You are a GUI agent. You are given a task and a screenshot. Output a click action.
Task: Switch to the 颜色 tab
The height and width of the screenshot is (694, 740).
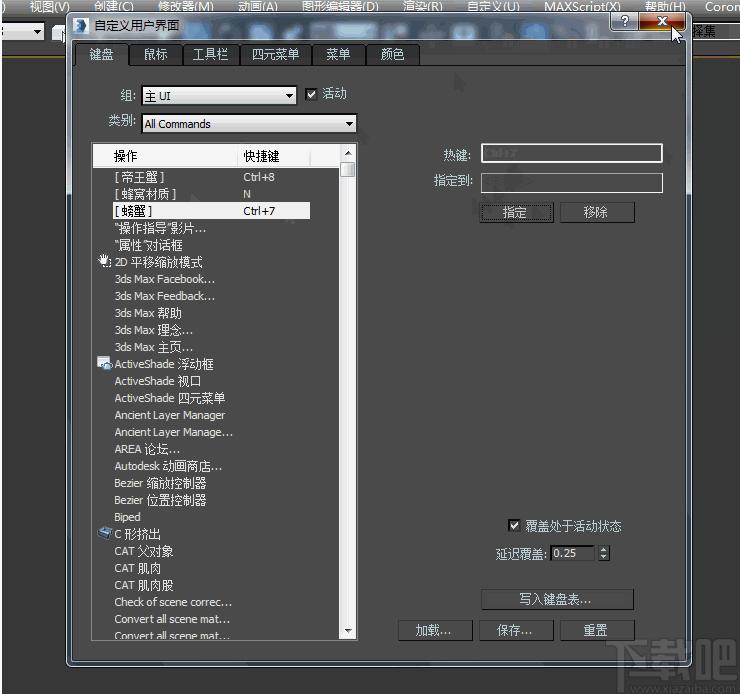392,55
